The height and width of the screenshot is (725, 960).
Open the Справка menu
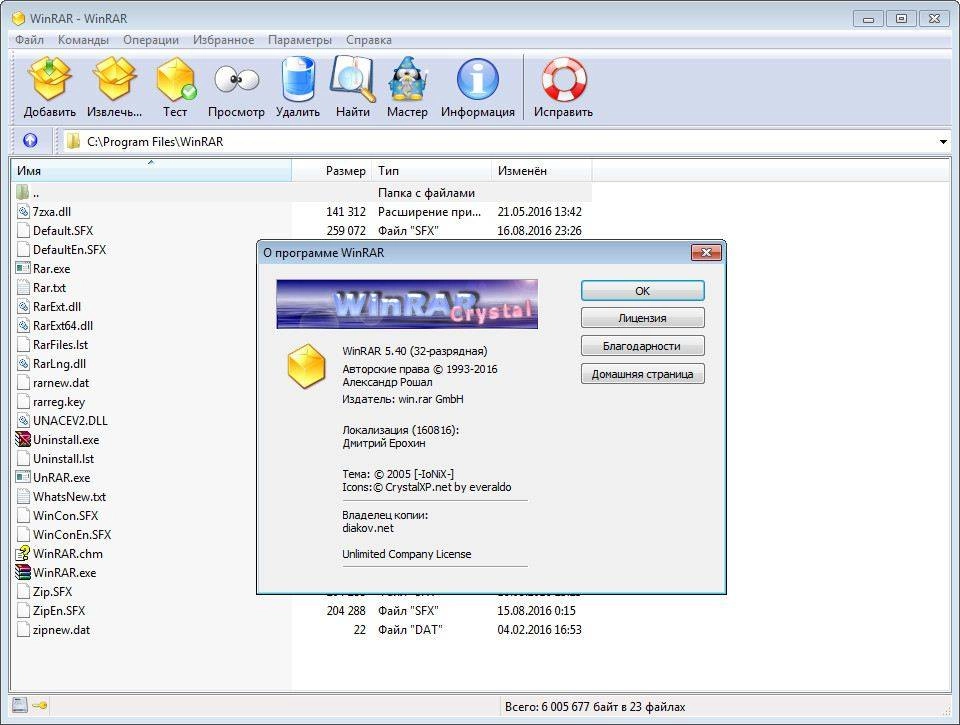[x=369, y=40]
